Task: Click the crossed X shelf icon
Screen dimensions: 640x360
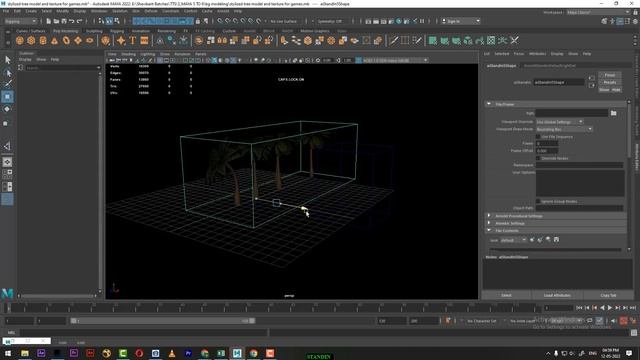Action: [x=515, y=40]
